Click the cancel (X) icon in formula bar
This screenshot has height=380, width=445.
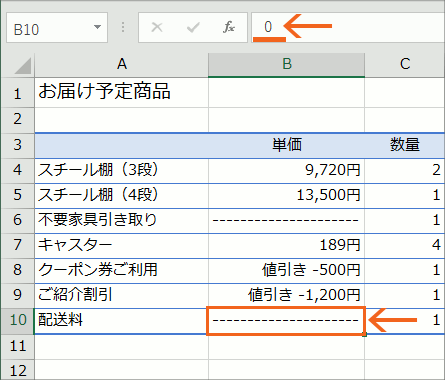pos(157,27)
